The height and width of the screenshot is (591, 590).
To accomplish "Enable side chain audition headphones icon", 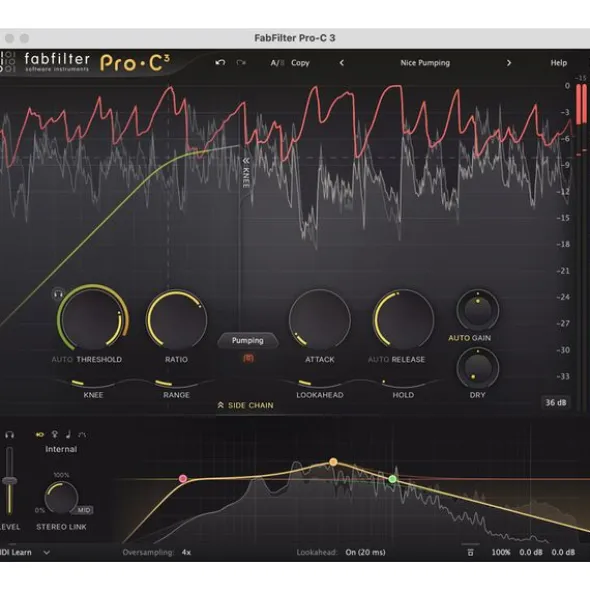I will [9, 435].
